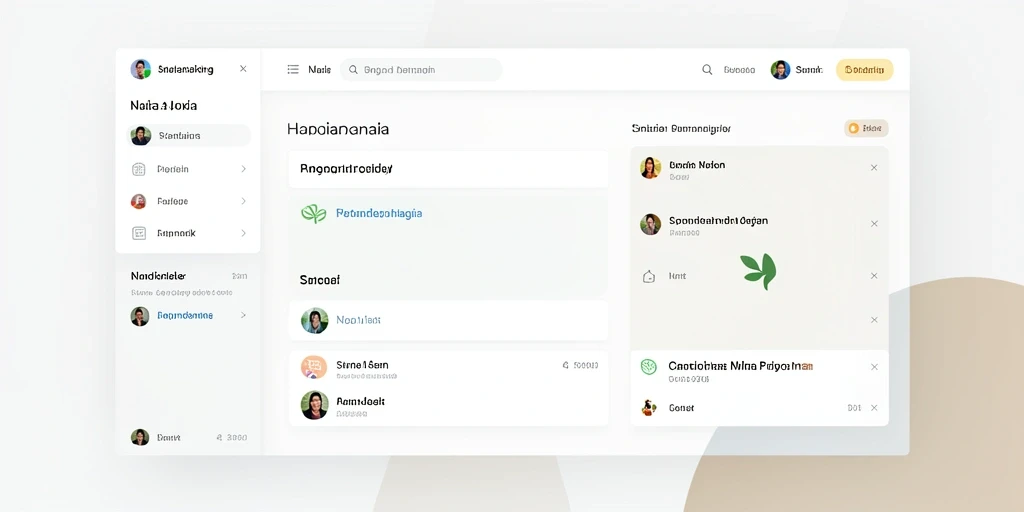Click the home outline icon in right panel

click(648, 276)
